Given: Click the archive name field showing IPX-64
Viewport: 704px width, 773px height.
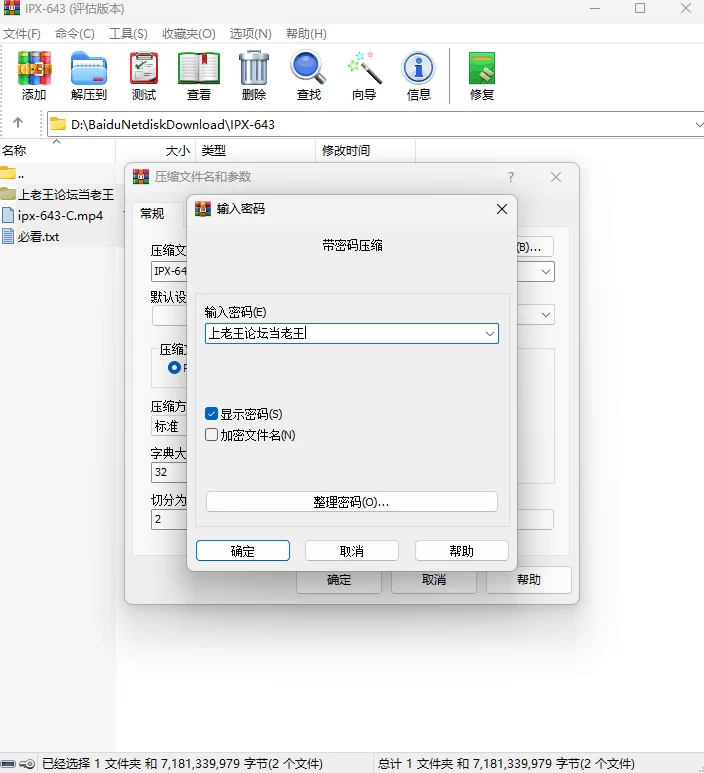Looking at the screenshot, I should [170, 271].
